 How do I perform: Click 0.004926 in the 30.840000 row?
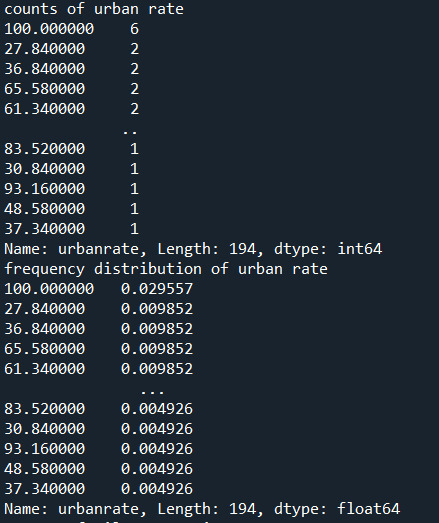(x=157, y=429)
